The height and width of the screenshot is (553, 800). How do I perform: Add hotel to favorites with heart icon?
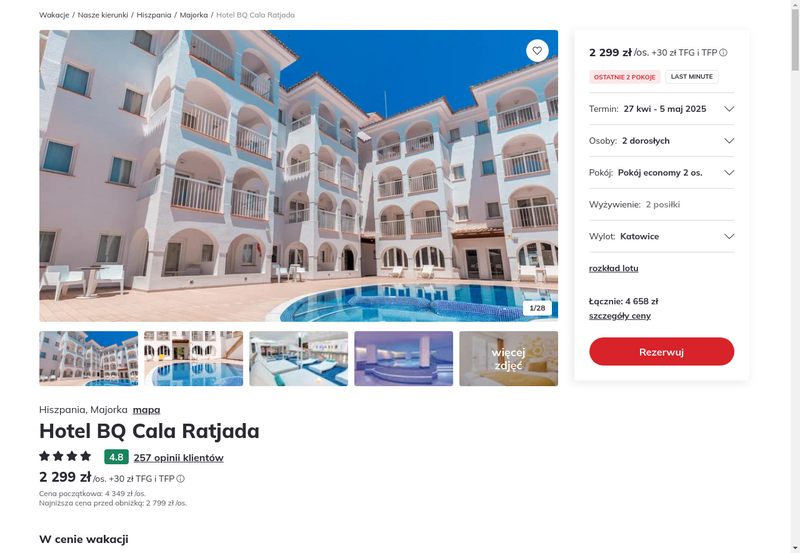pos(537,51)
